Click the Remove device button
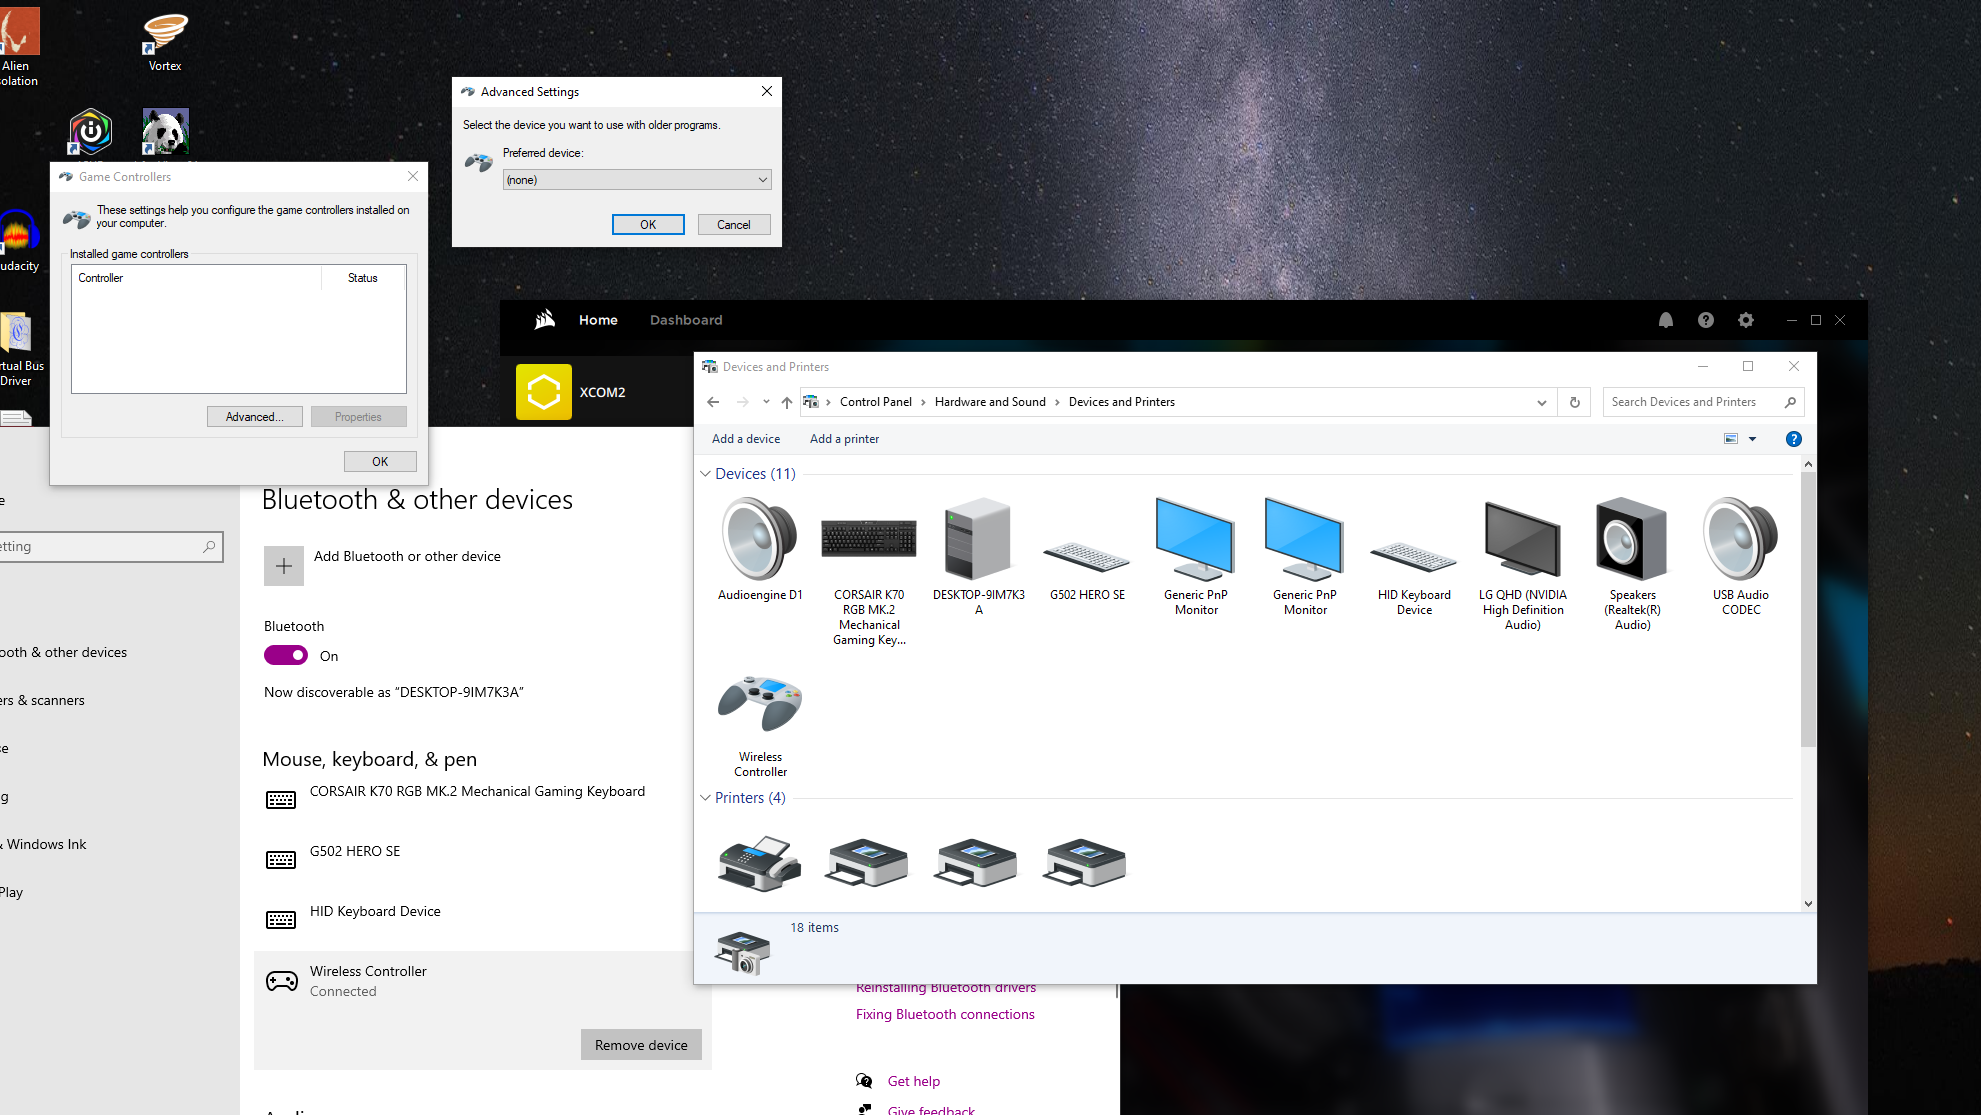 click(641, 1045)
